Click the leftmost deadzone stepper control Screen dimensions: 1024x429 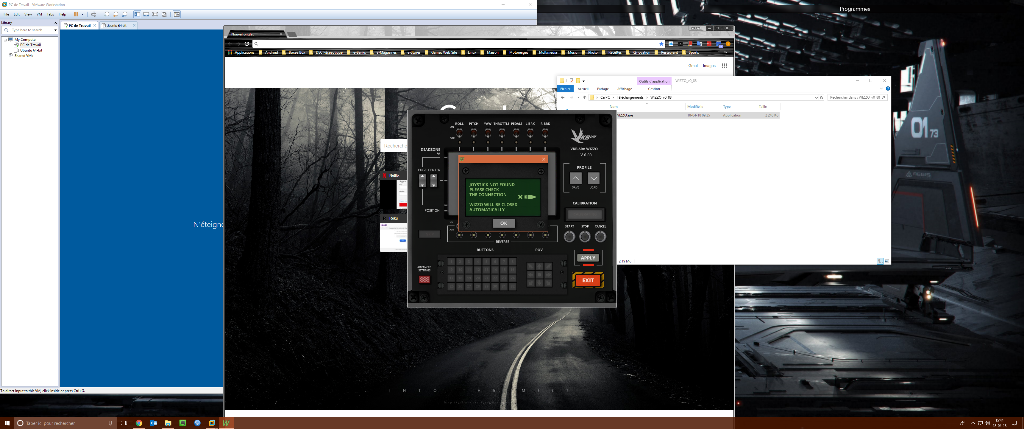click(x=423, y=180)
